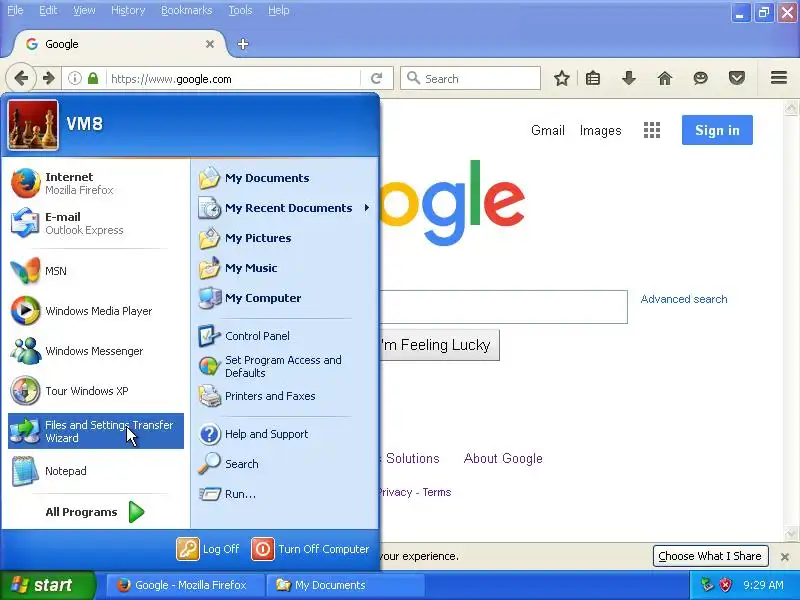Image resolution: width=800 pixels, height=600 pixels.
Task: Click the Firefox Search box
Action: pos(470,79)
